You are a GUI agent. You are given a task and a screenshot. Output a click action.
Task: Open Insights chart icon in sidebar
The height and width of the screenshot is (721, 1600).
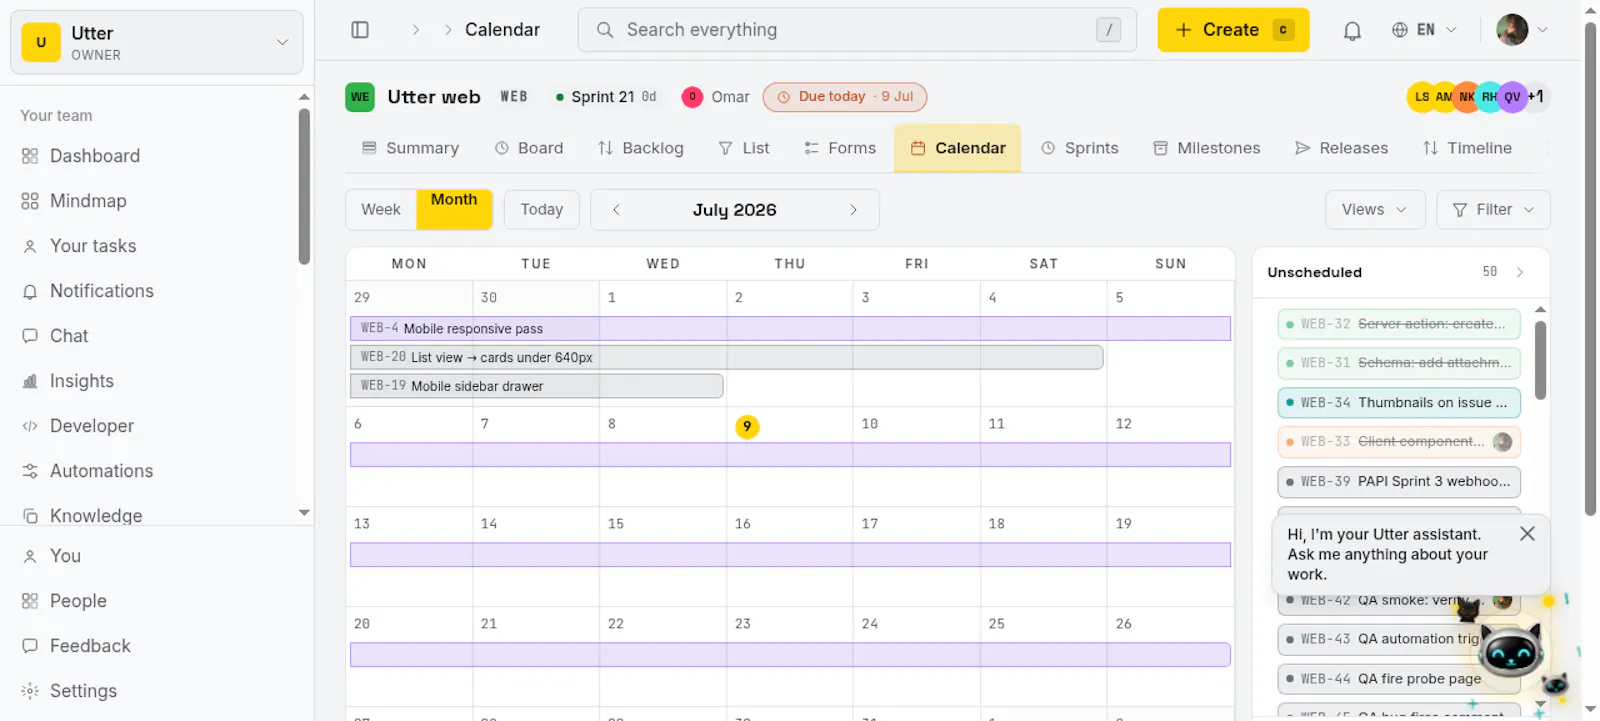(x=30, y=381)
